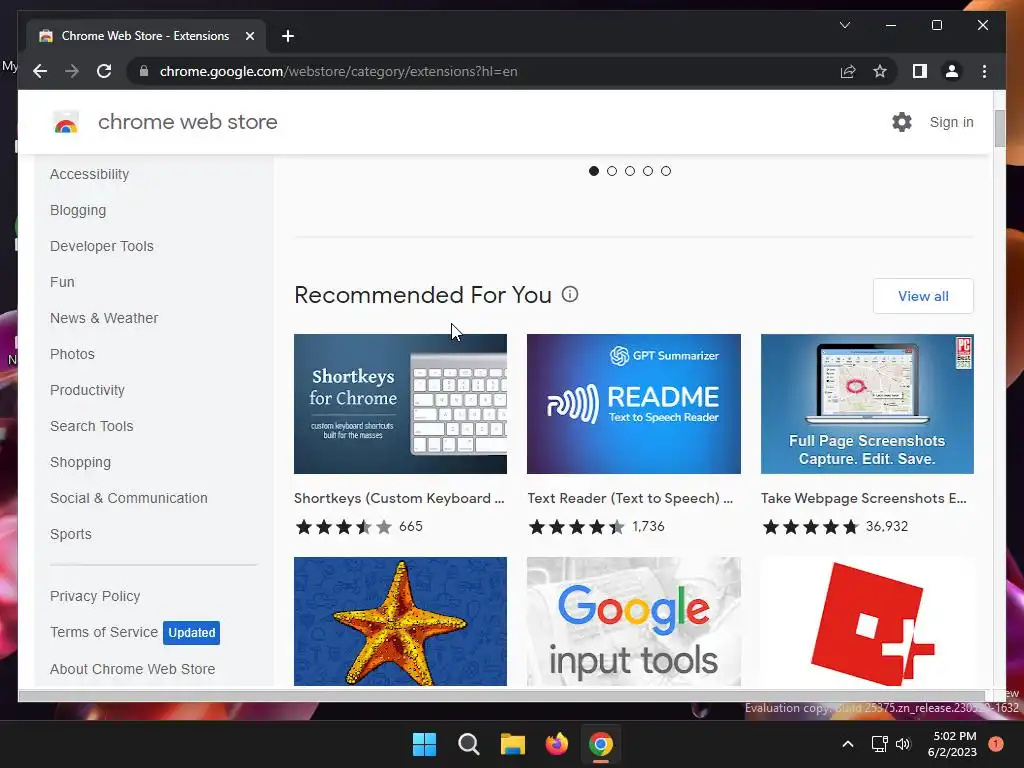1024x768 pixels.
Task: Click the address bar URL
Action: click(x=338, y=71)
